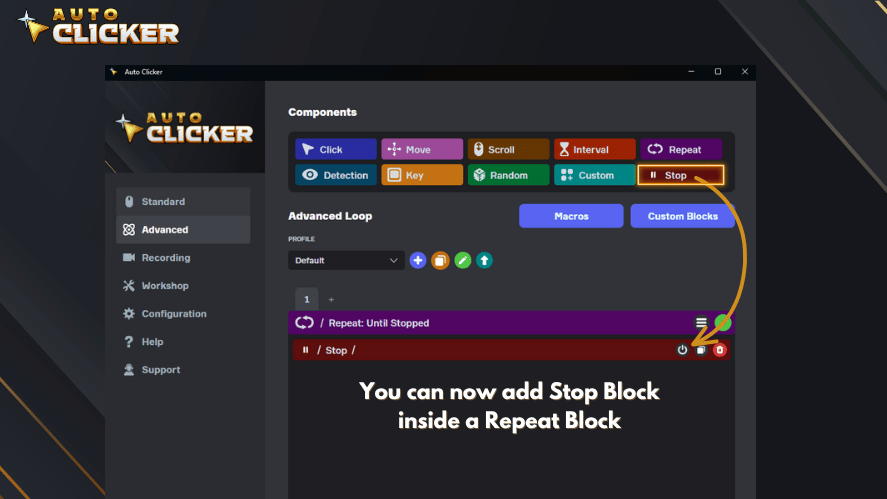Add a Stop component block
The height and width of the screenshot is (499, 887).
(x=681, y=175)
